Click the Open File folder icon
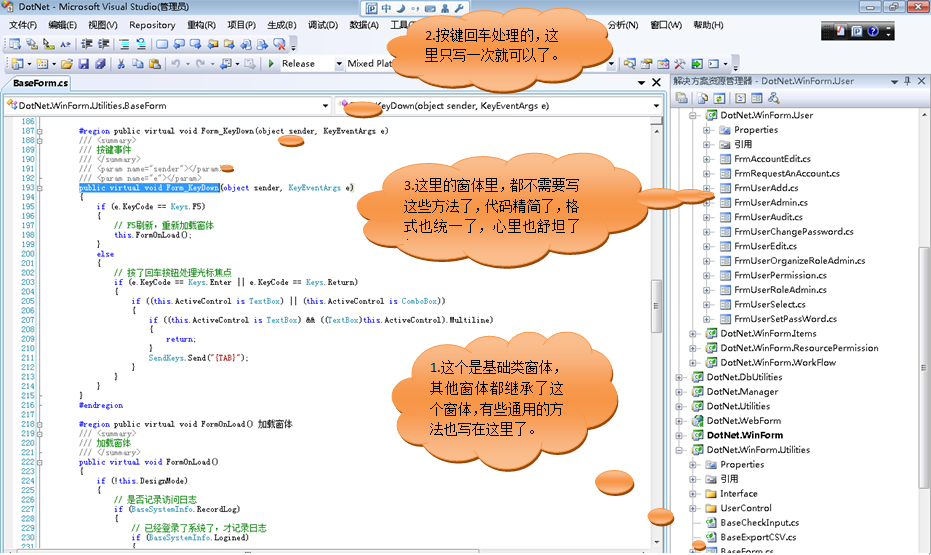This screenshot has width=931, height=555. coord(66,64)
